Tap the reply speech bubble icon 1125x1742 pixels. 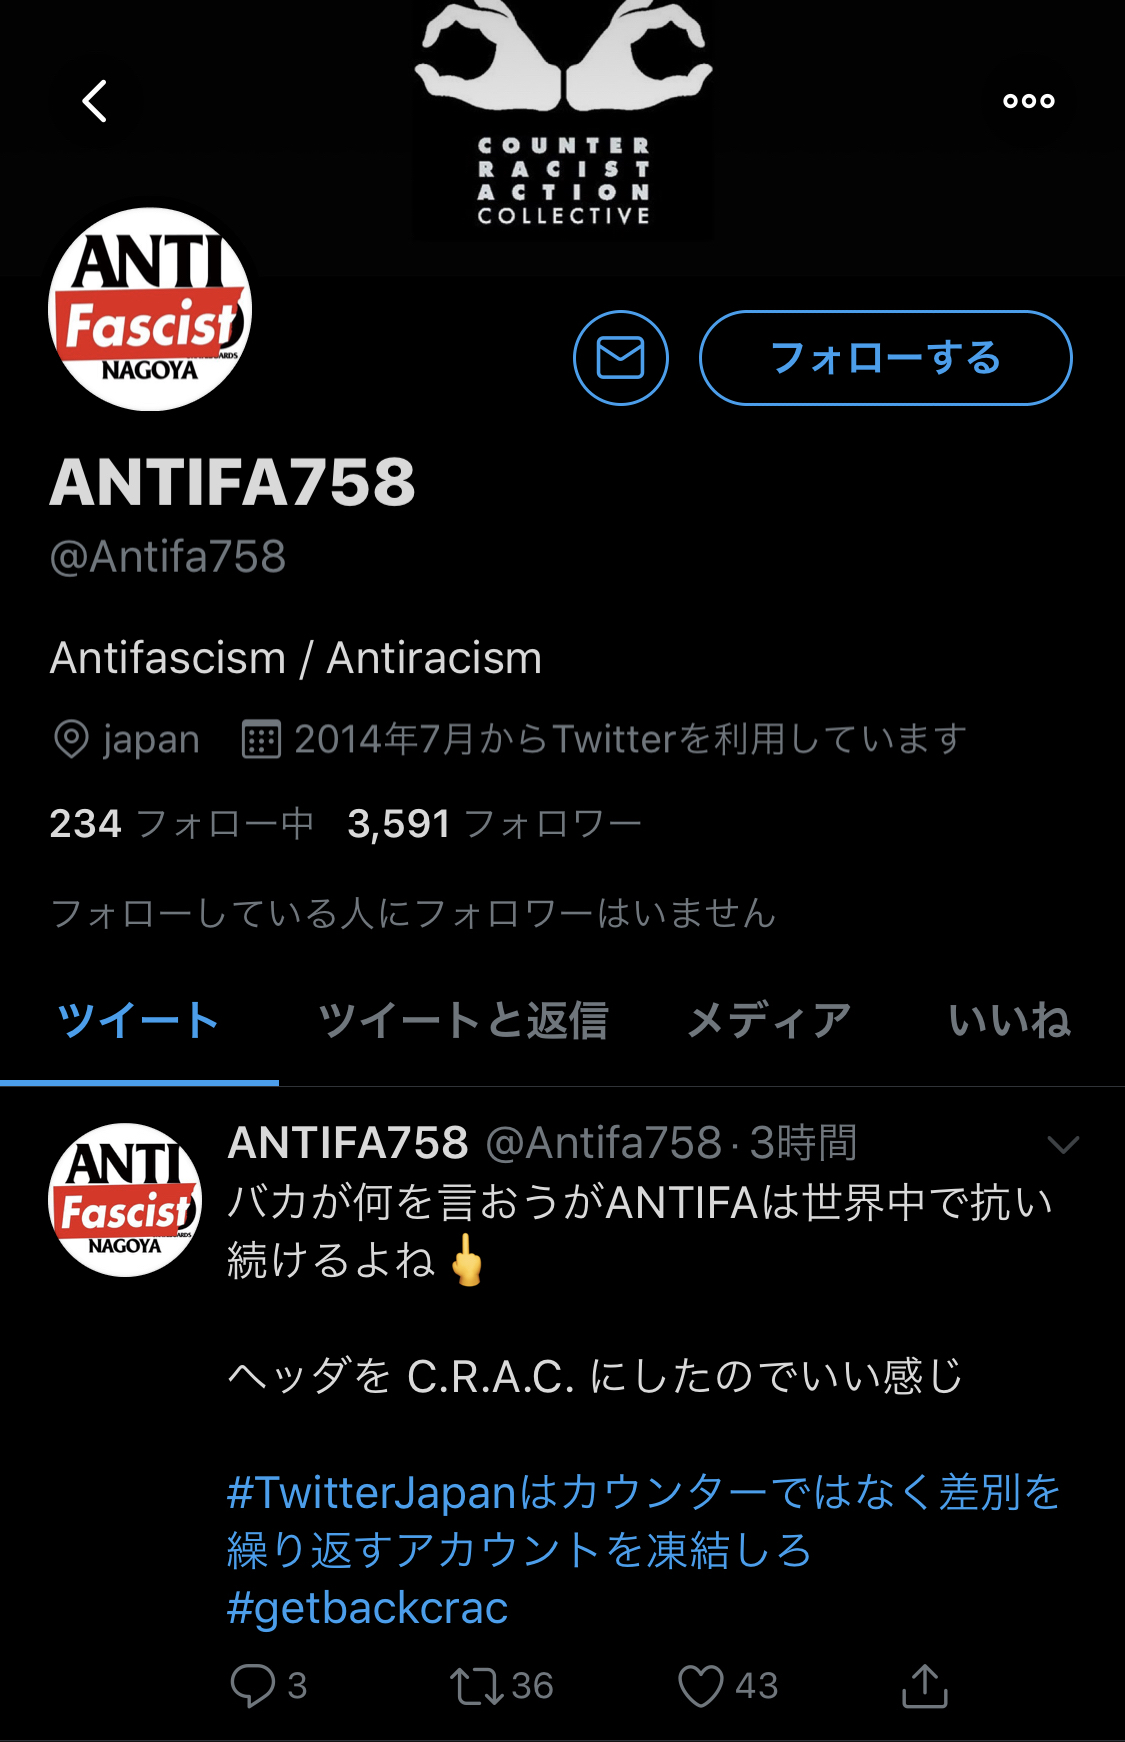253,1685
